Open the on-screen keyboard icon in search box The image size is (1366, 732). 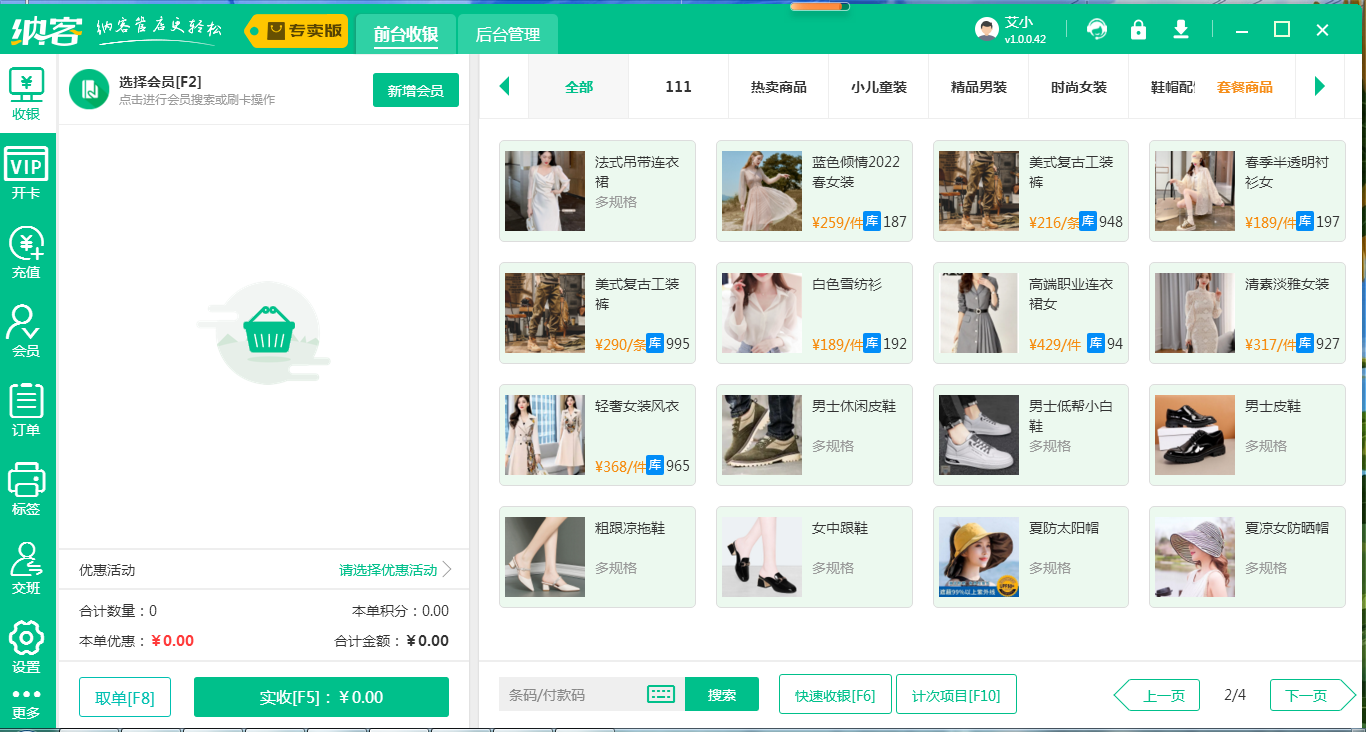[x=661, y=694]
